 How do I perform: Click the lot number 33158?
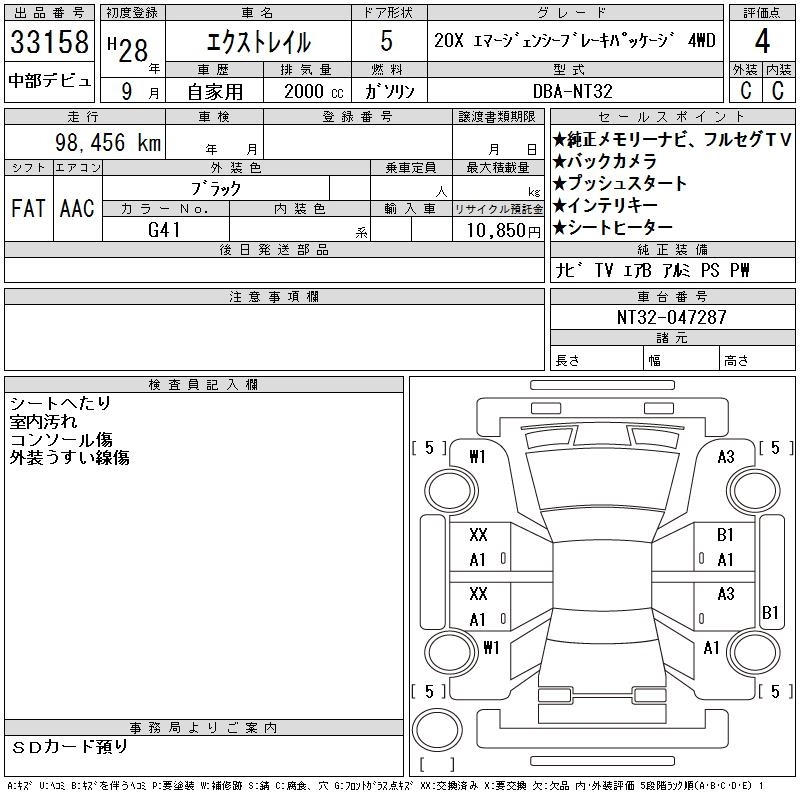(49, 42)
